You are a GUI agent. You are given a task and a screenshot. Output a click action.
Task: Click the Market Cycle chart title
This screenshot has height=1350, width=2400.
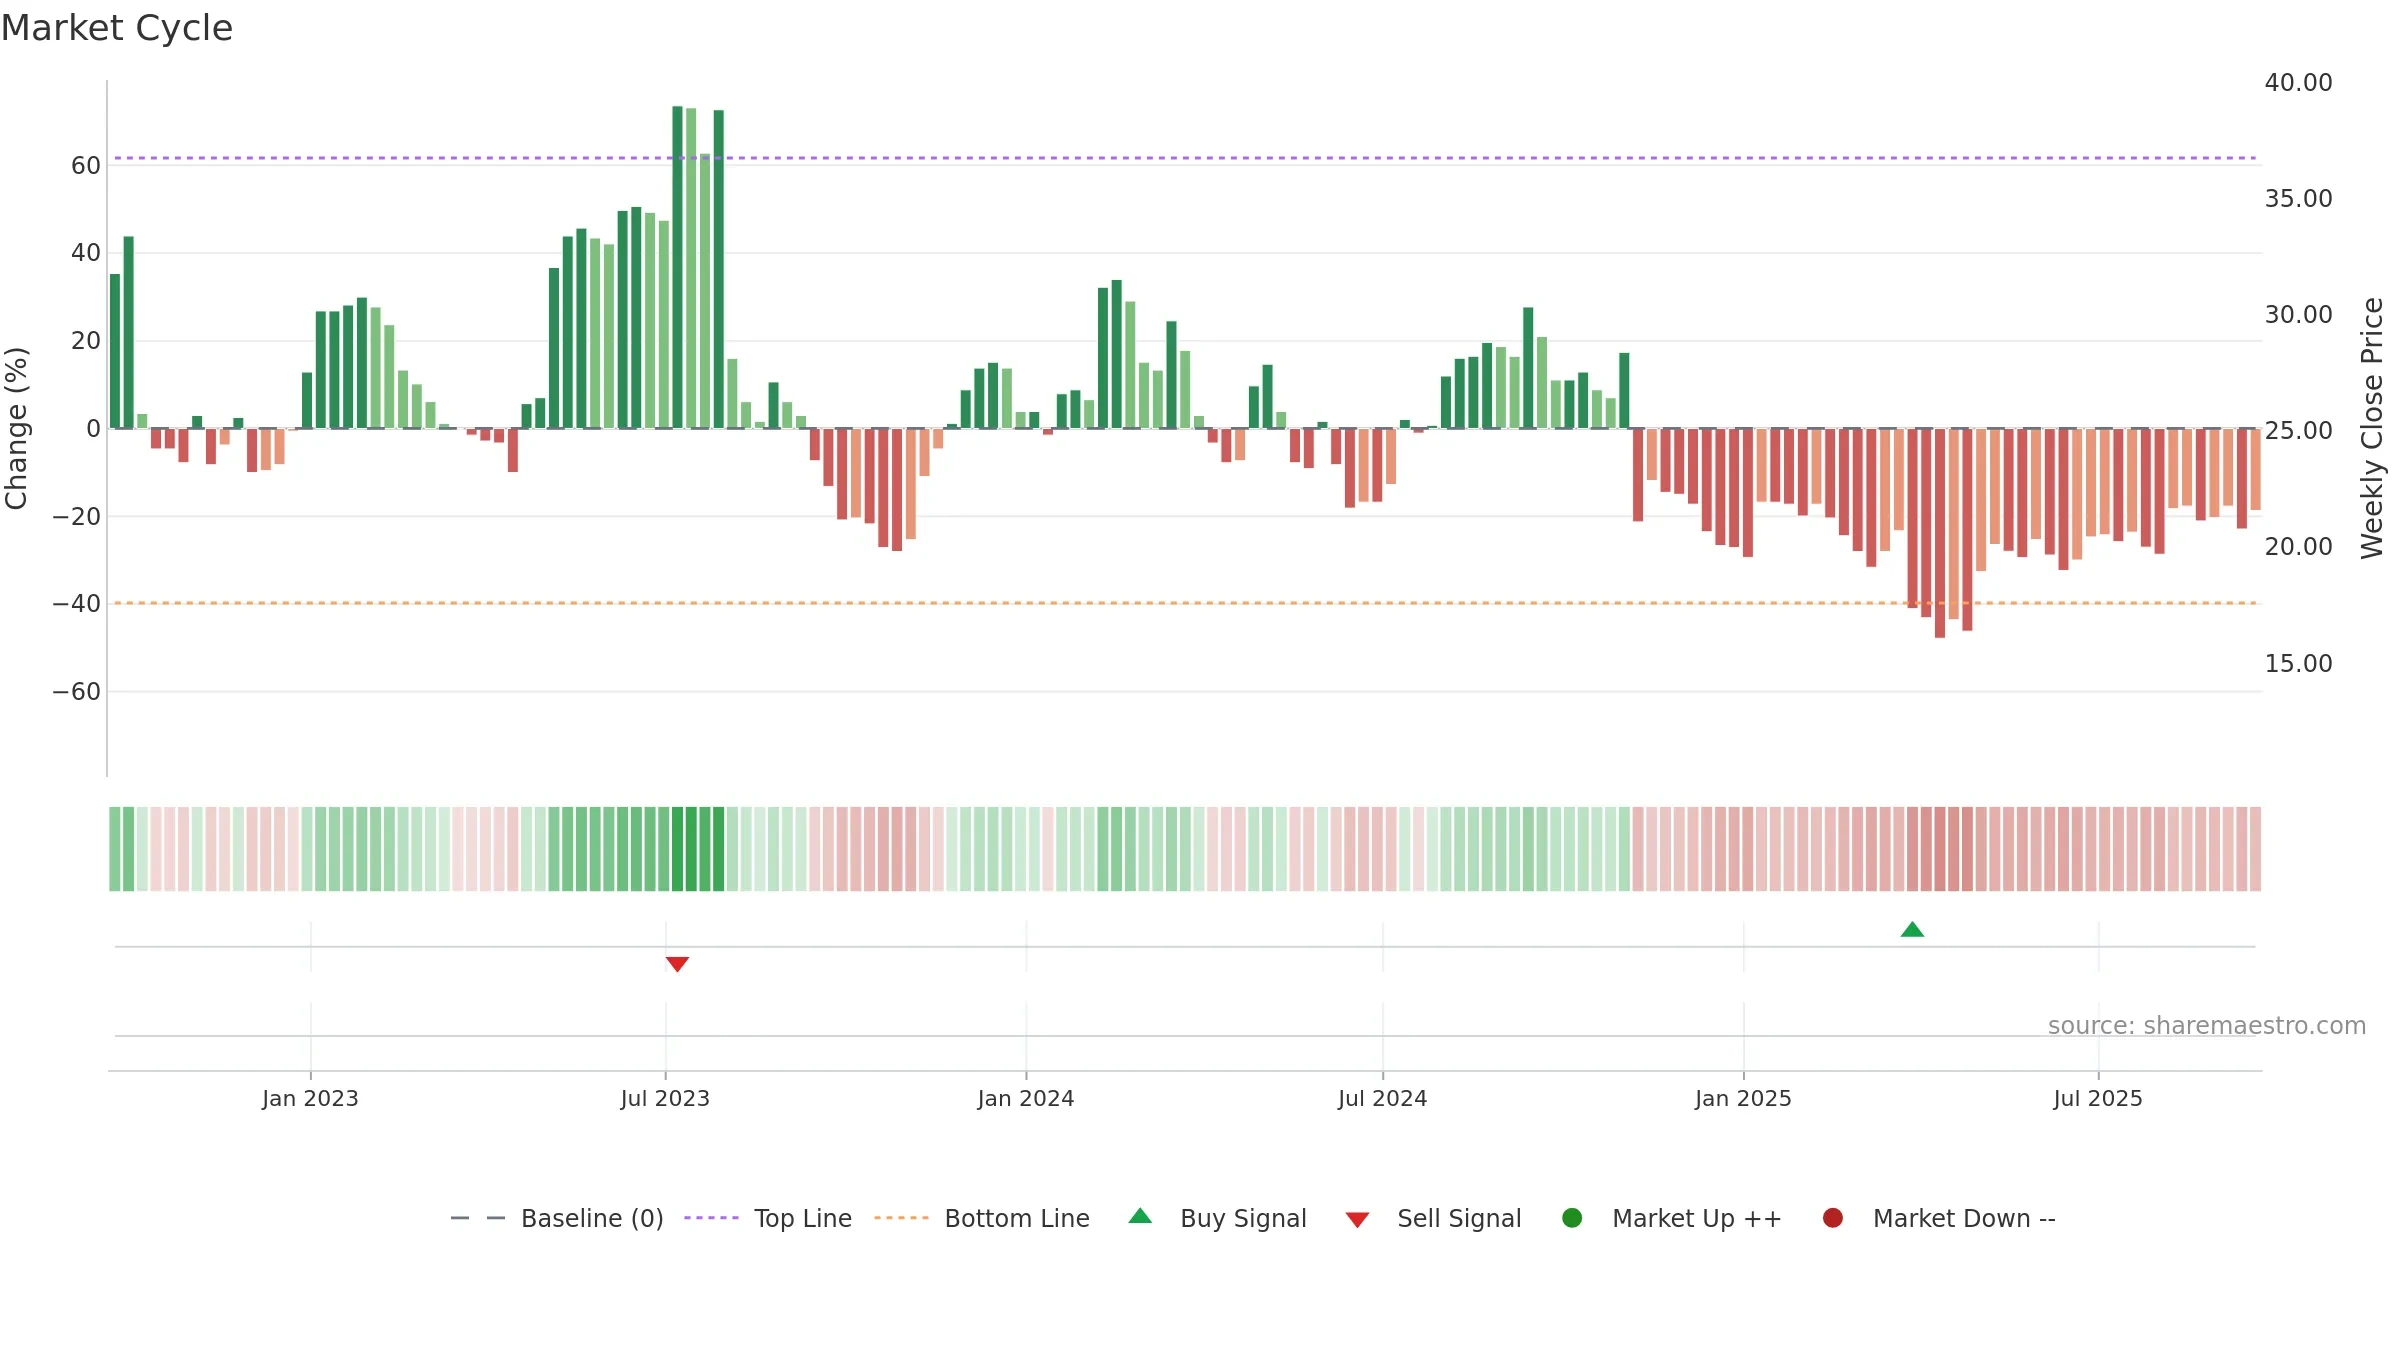[117, 28]
